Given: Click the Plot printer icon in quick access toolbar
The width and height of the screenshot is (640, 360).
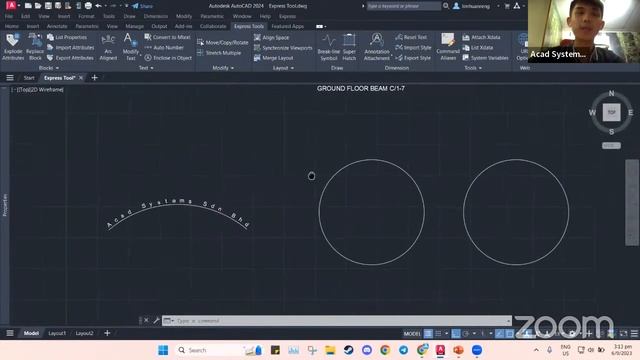Looking at the screenshot, I should (88, 6).
